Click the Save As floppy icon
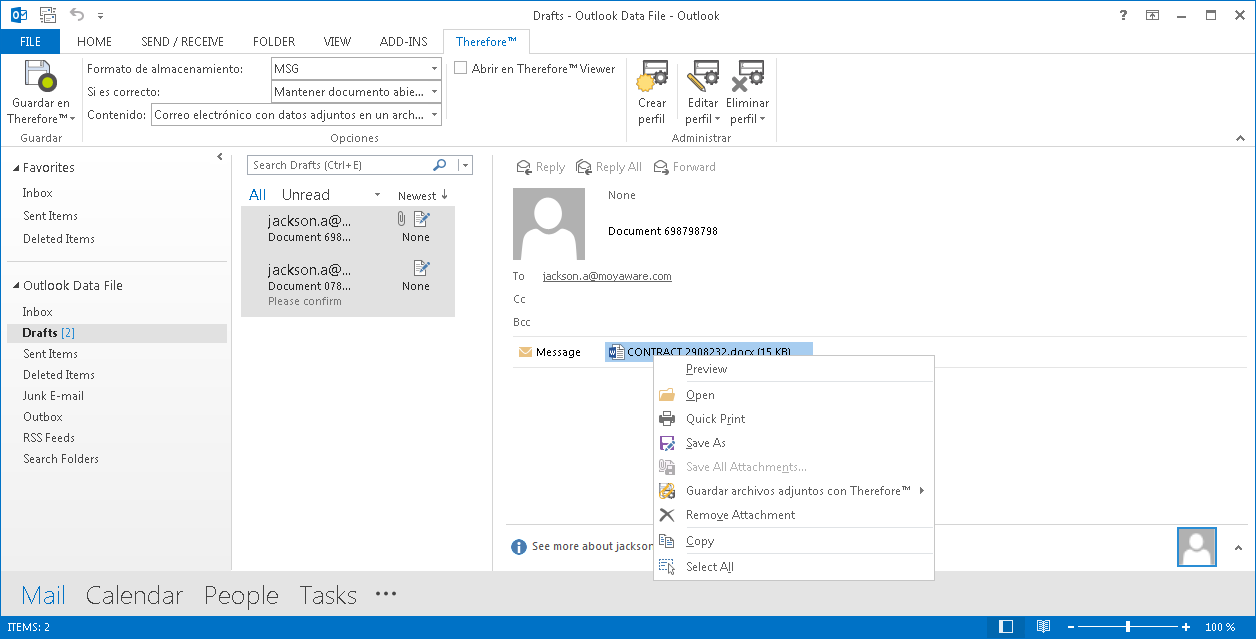The image size is (1256, 639). (667, 443)
